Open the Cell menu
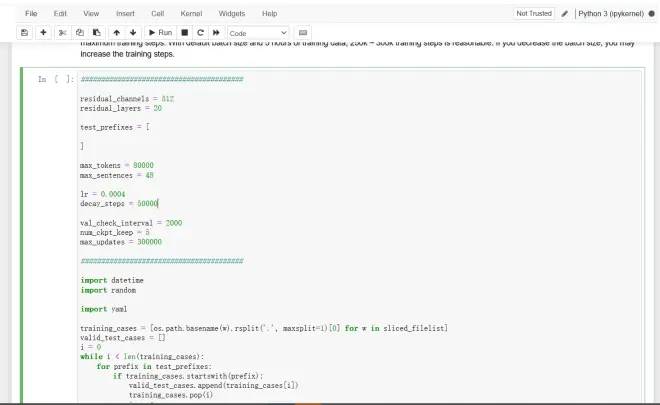The width and height of the screenshot is (660, 405). 158,13
